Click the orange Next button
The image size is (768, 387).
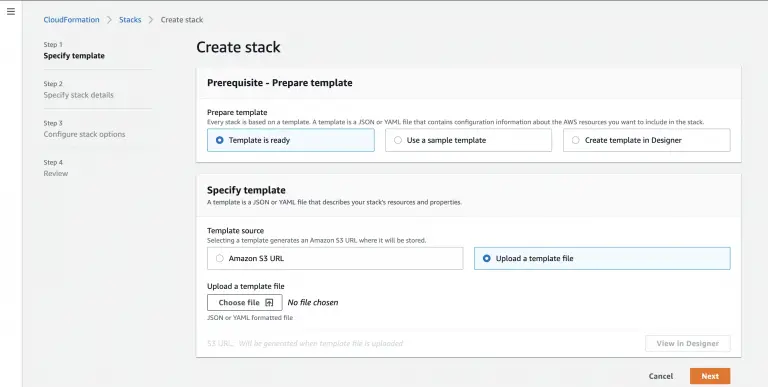(x=710, y=376)
